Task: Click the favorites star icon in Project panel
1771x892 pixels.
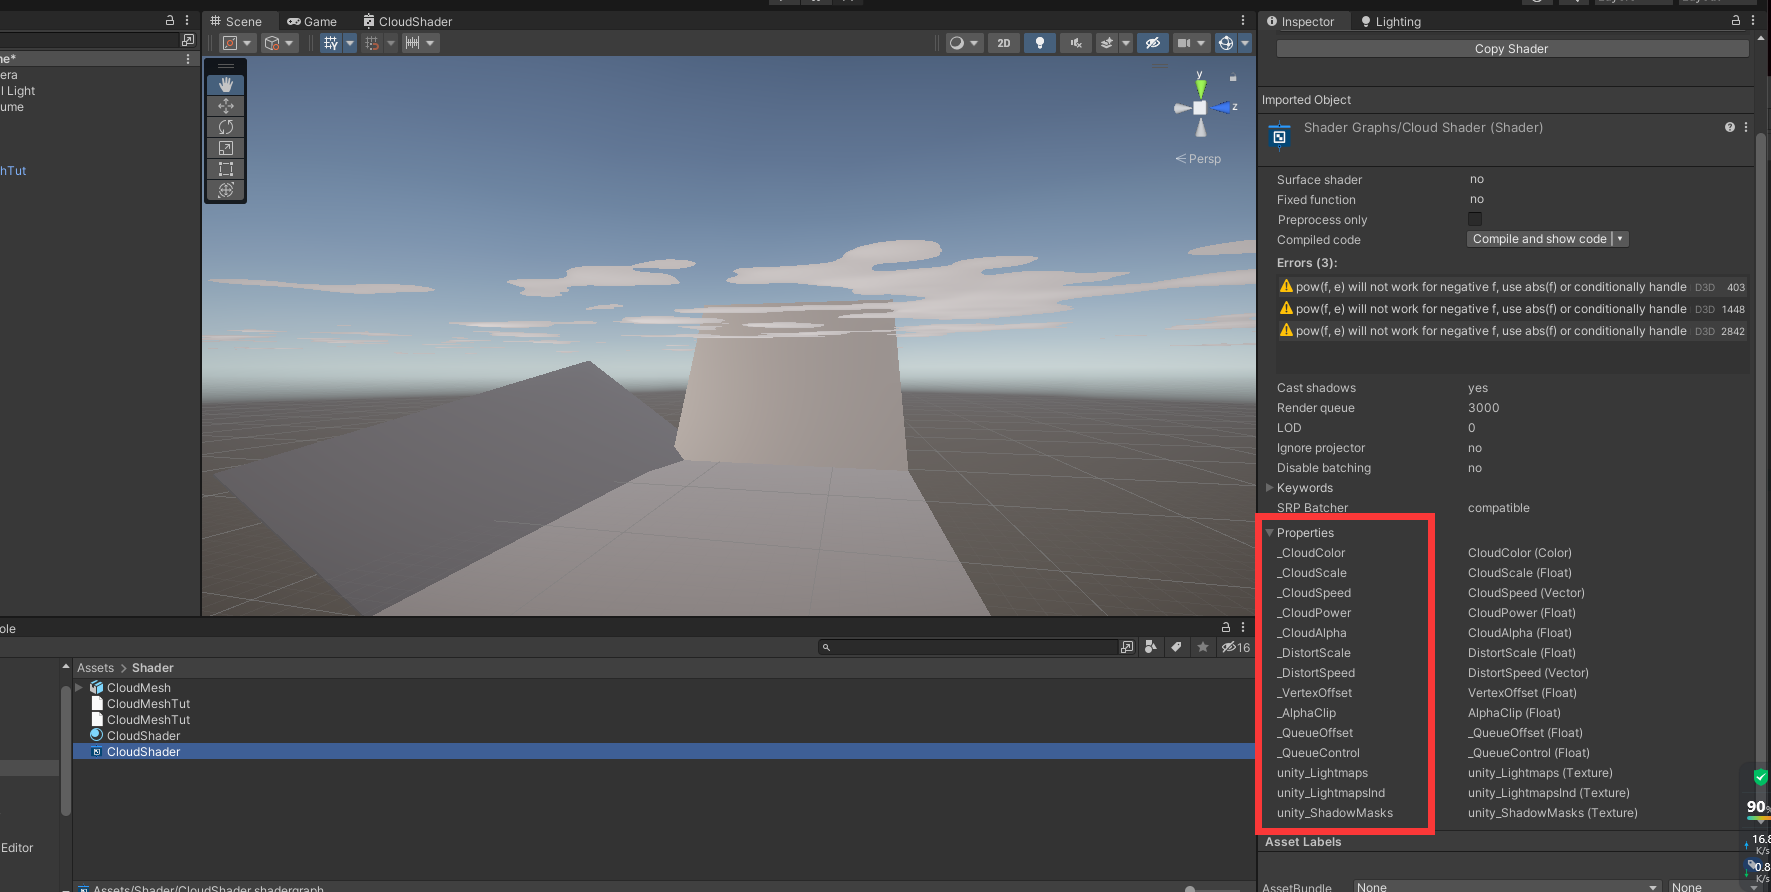Action: tap(1203, 647)
